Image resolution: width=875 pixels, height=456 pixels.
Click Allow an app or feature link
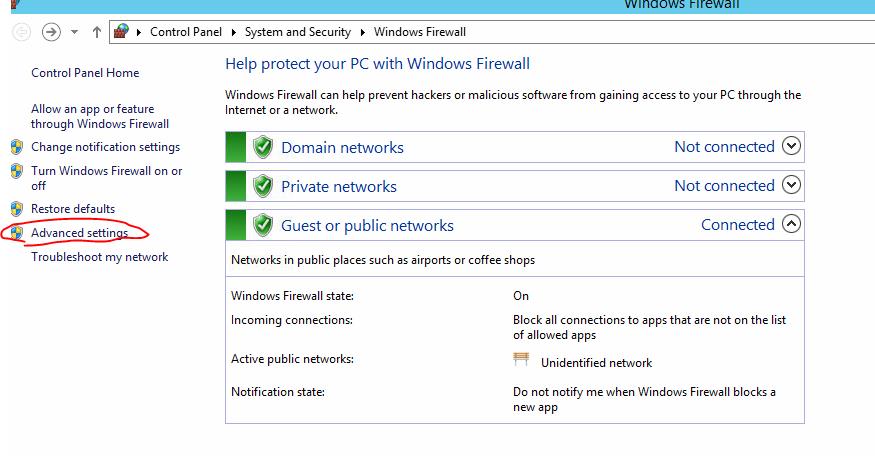[x=100, y=116]
